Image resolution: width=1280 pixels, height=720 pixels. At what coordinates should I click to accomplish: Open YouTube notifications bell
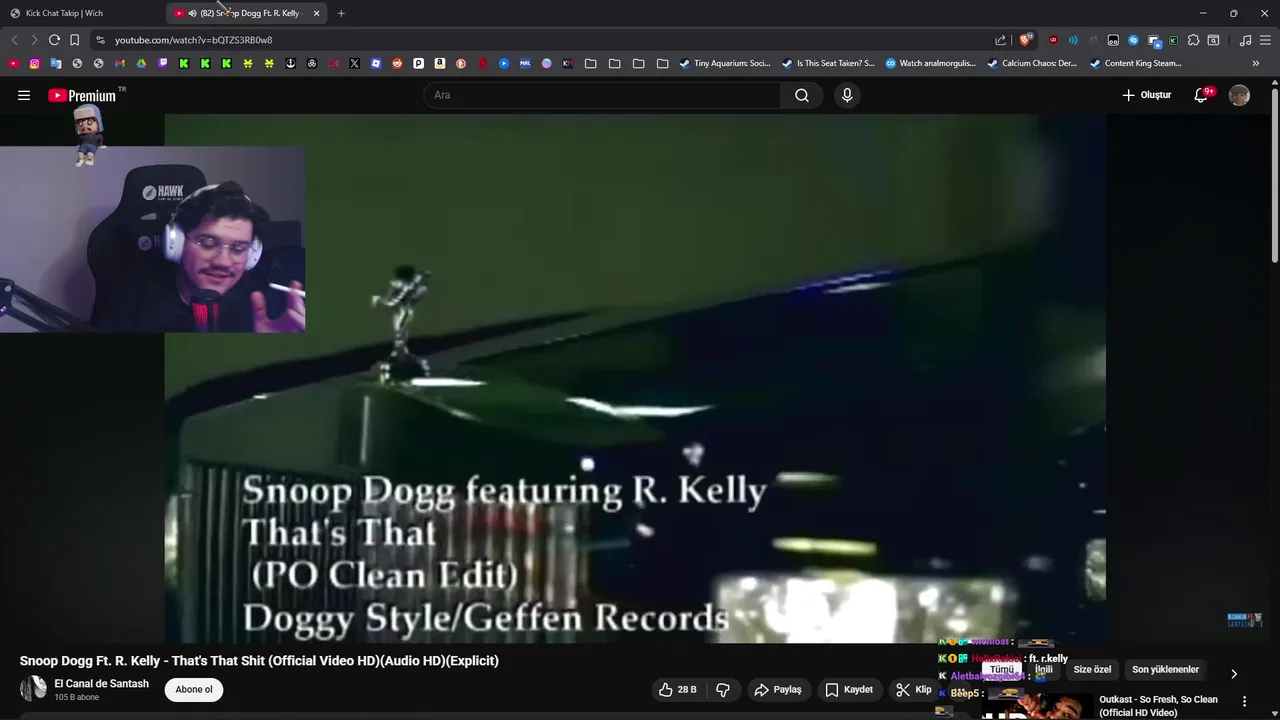coord(1202,95)
